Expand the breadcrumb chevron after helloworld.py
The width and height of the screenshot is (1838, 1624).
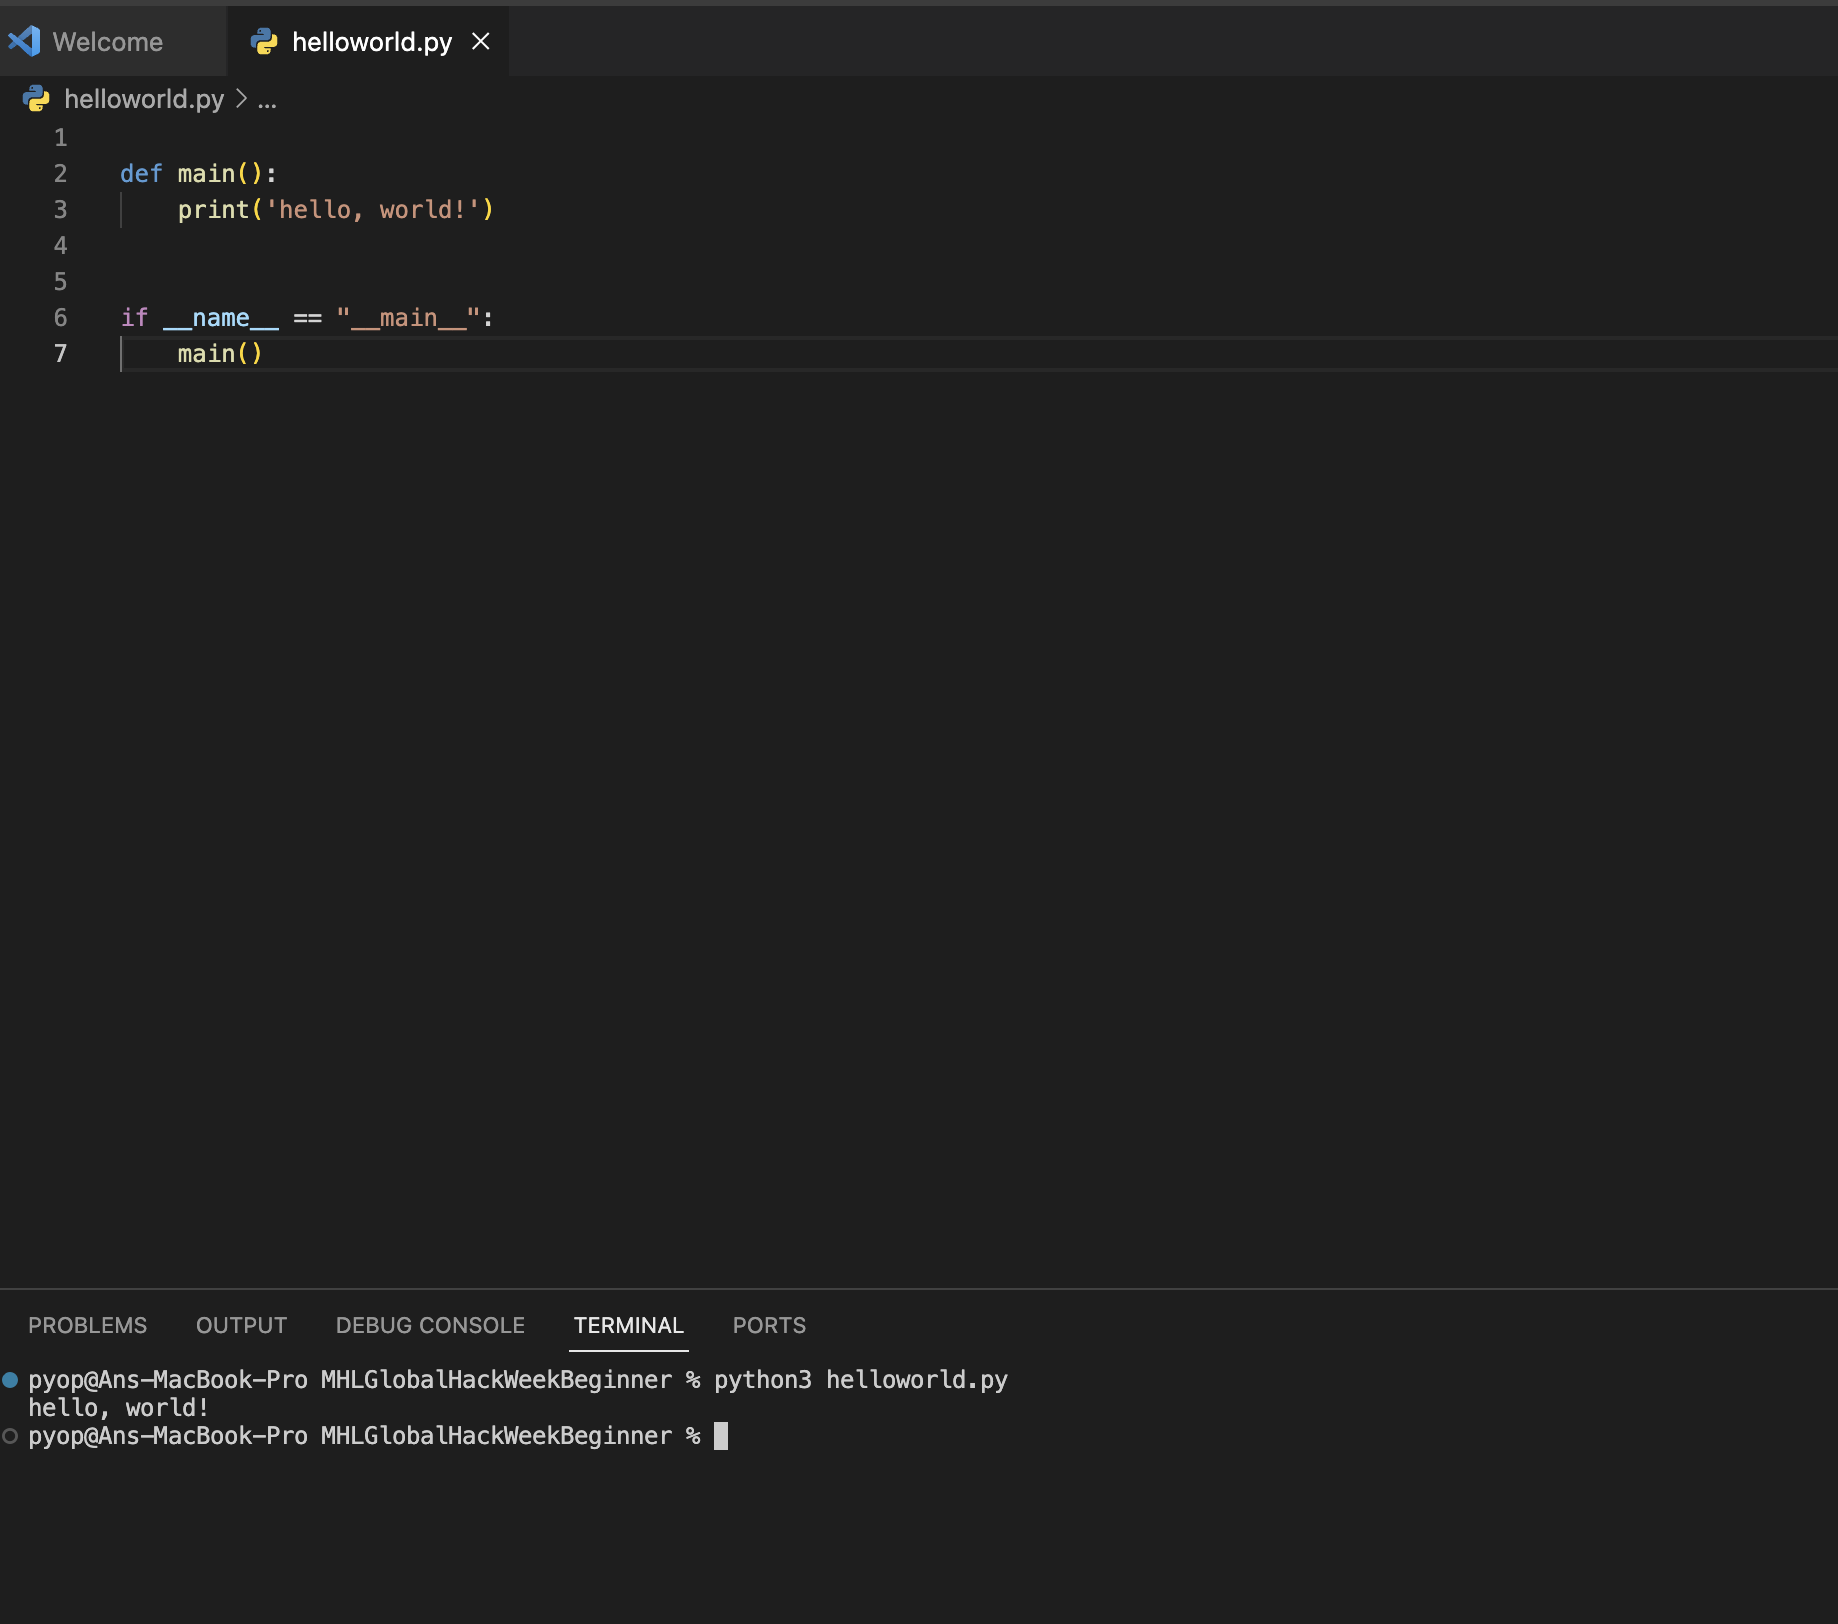coord(241,98)
